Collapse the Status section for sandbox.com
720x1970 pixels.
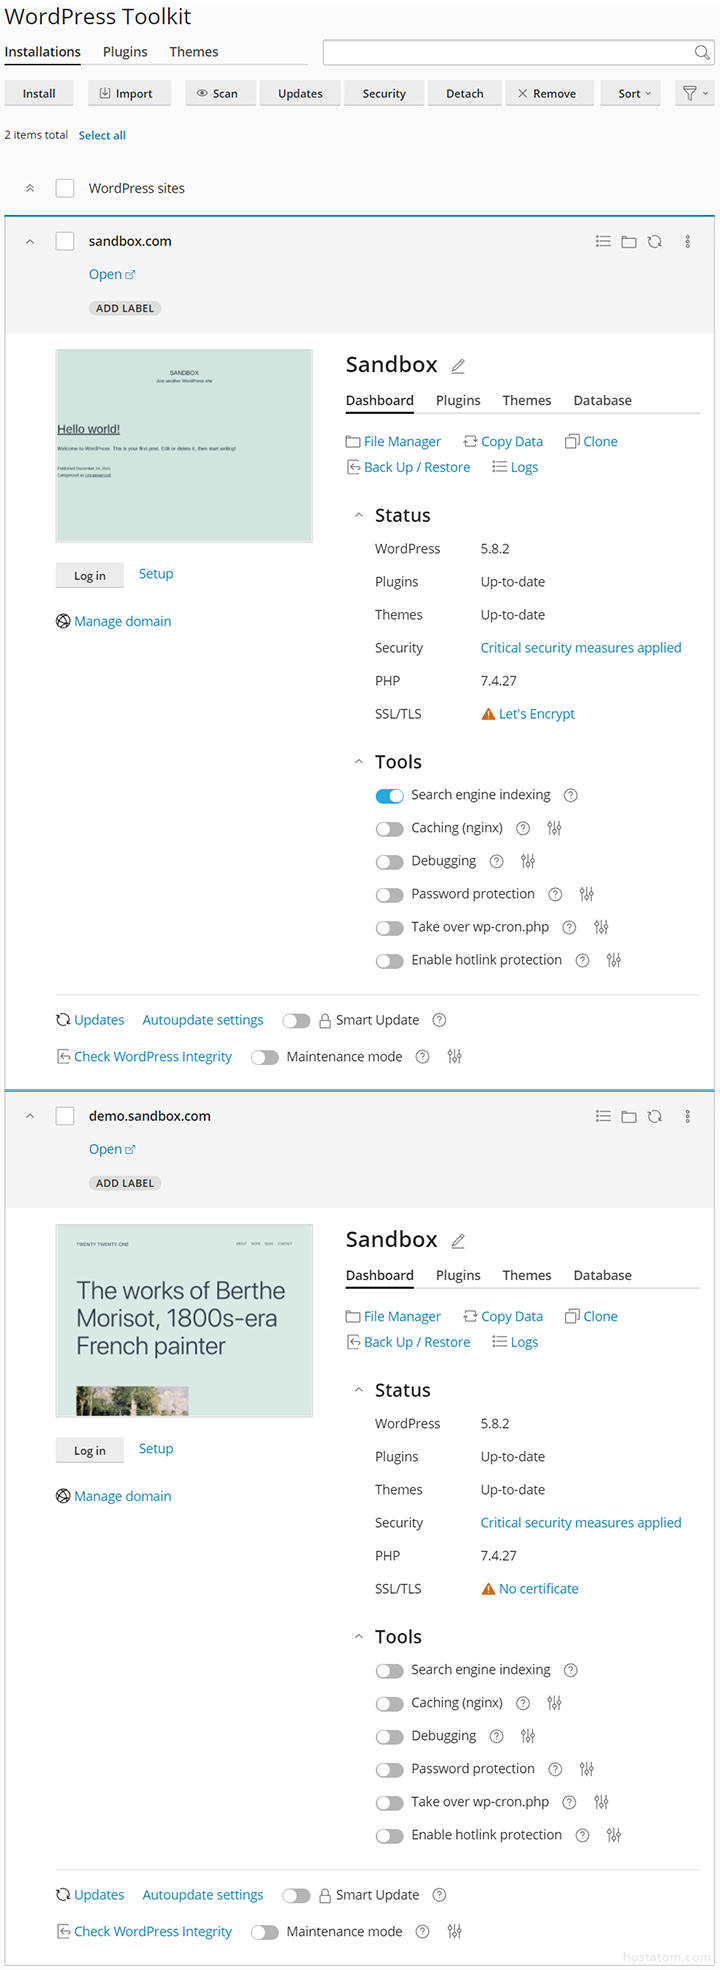pyautogui.click(x=359, y=516)
